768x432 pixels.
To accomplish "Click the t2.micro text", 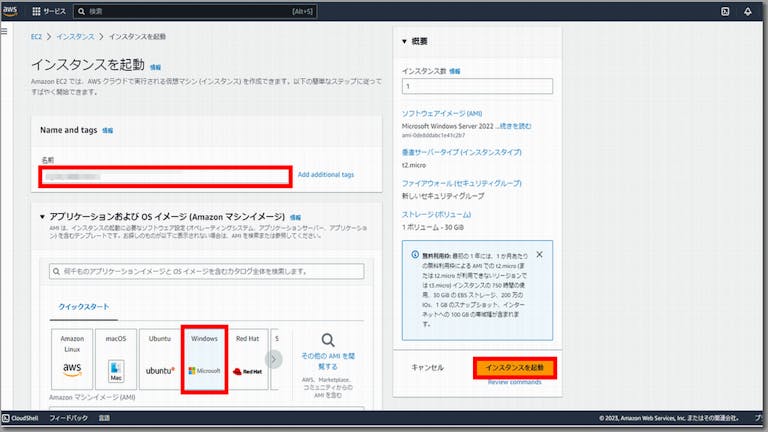I will pos(414,166).
